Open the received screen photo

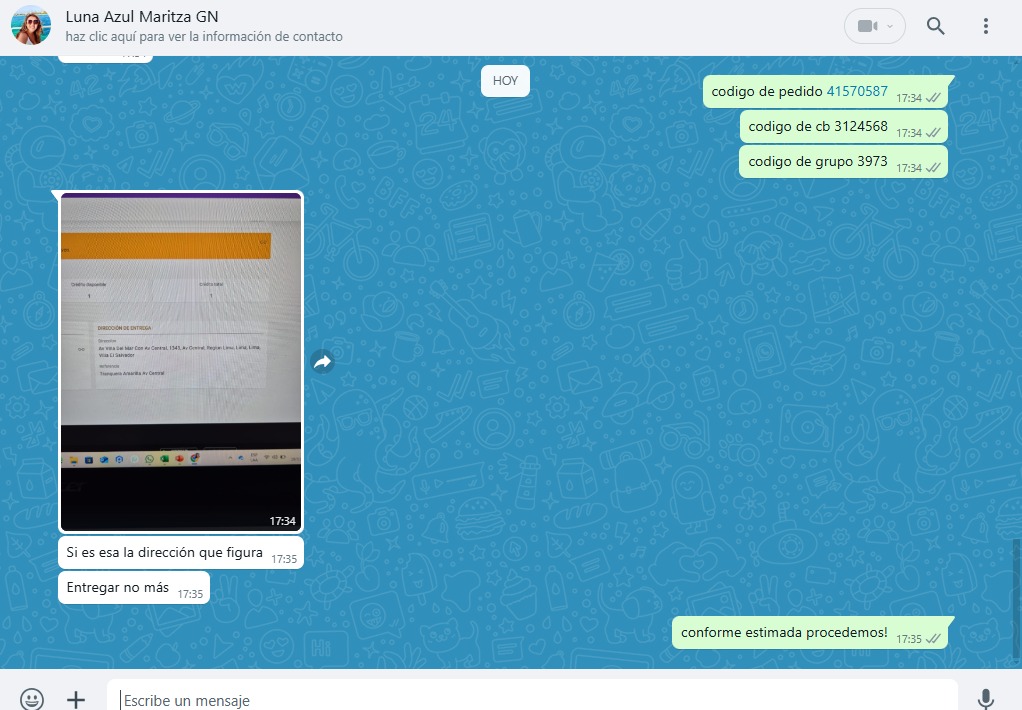(181, 361)
